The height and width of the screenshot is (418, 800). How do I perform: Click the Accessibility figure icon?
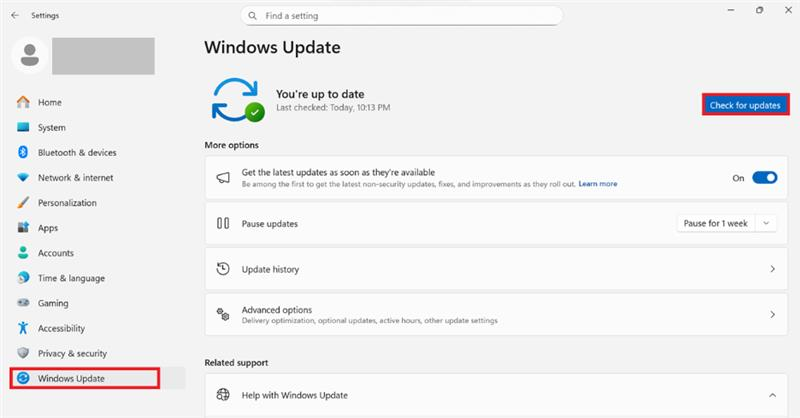[23, 328]
